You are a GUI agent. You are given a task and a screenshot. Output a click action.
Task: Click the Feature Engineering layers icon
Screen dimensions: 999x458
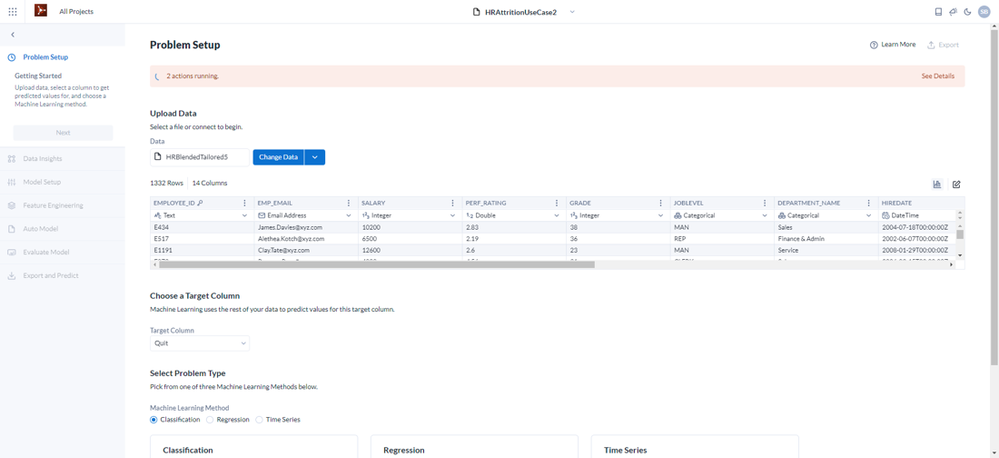pos(11,206)
